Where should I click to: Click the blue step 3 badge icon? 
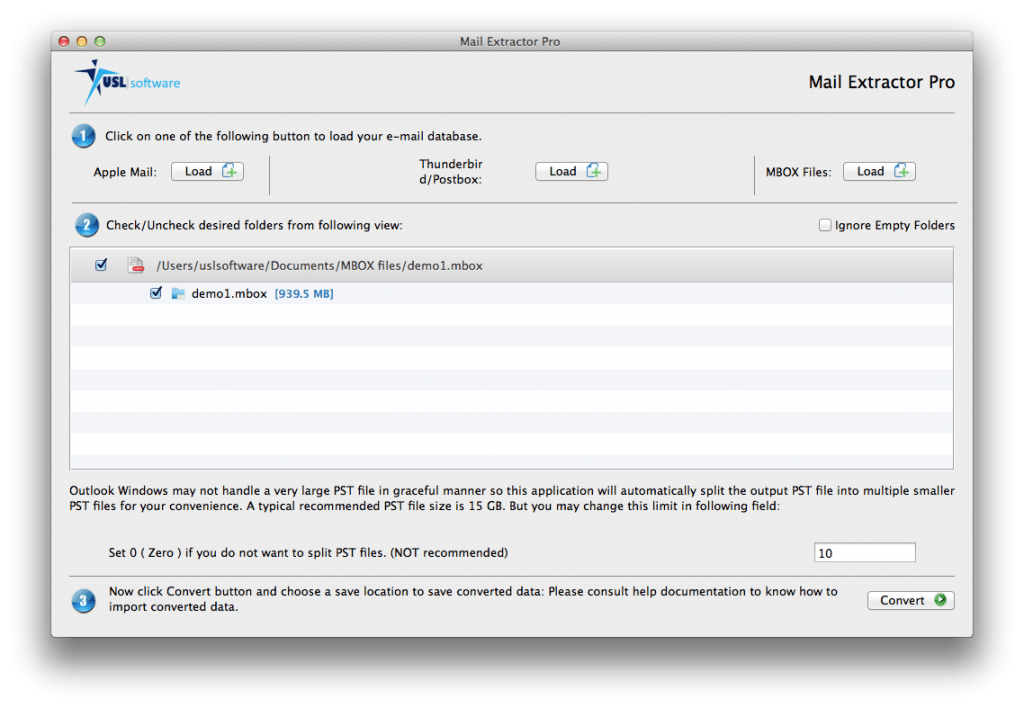click(x=83, y=600)
